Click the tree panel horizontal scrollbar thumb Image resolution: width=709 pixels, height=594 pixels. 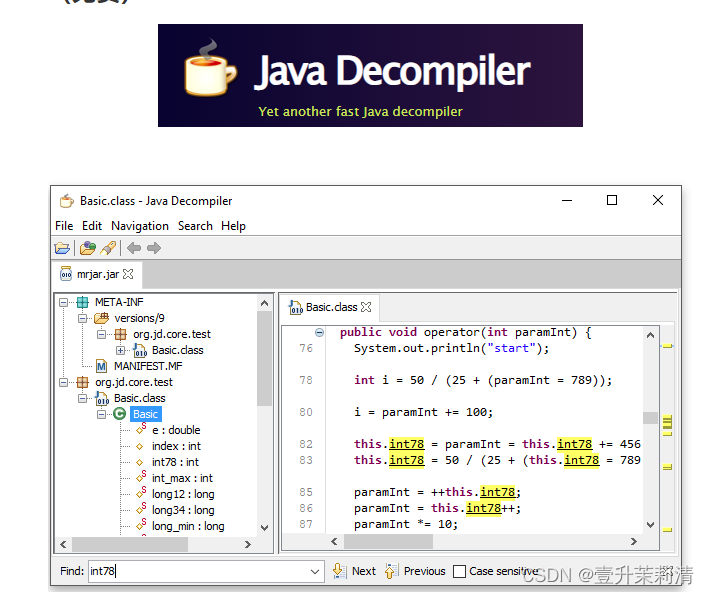(x=129, y=544)
